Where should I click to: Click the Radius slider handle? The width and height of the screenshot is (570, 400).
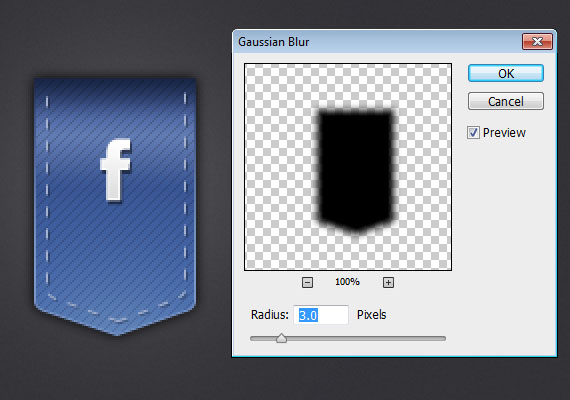[281, 338]
